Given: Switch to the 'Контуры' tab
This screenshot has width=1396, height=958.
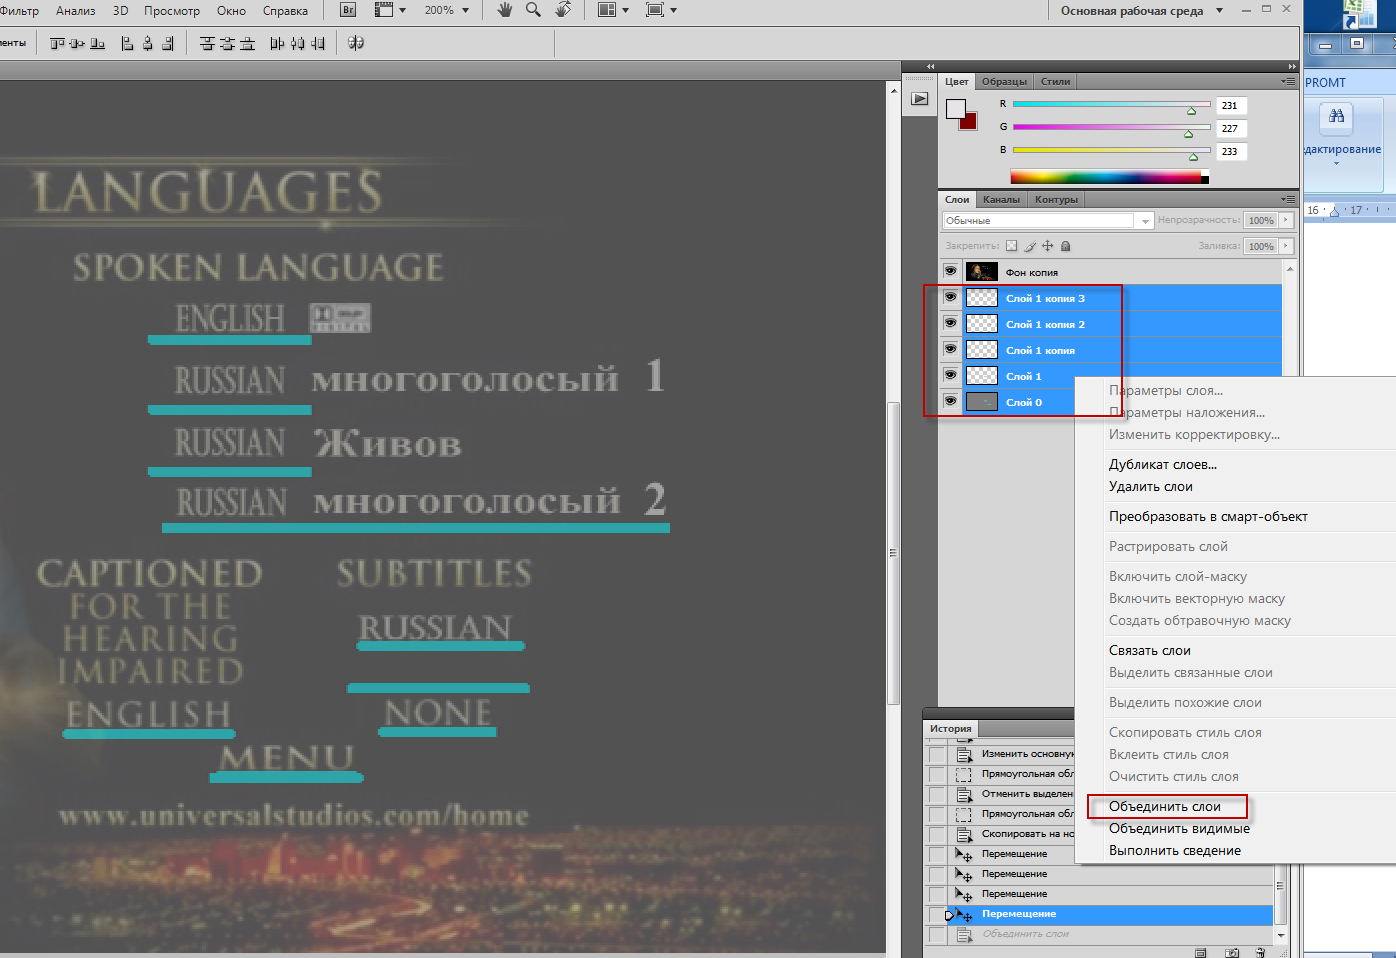Looking at the screenshot, I should (1056, 199).
